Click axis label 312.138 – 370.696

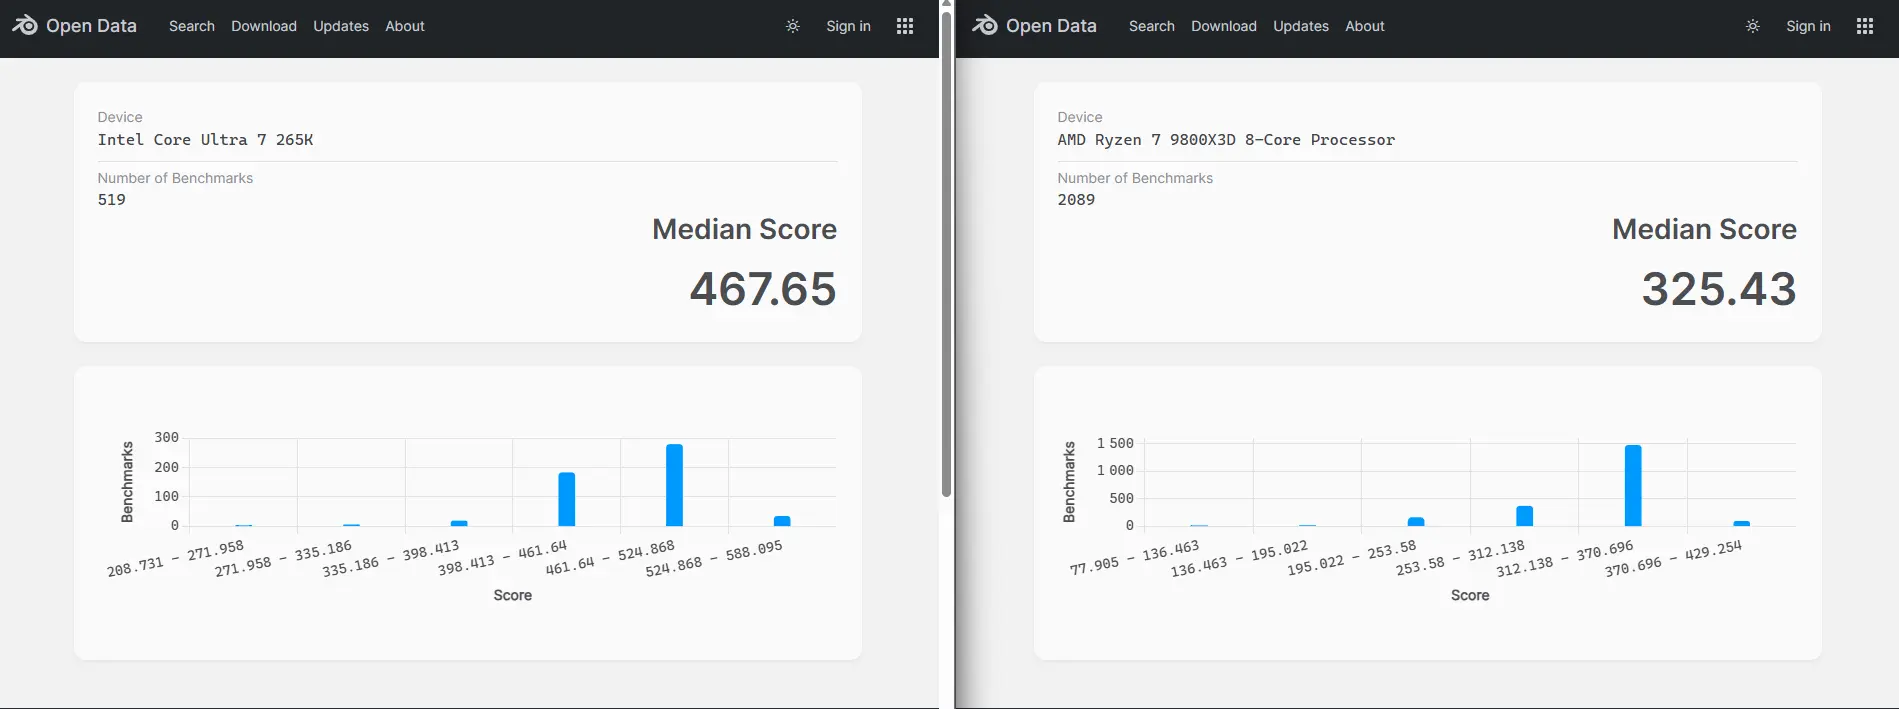pyautogui.click(x=1565, y=558)
